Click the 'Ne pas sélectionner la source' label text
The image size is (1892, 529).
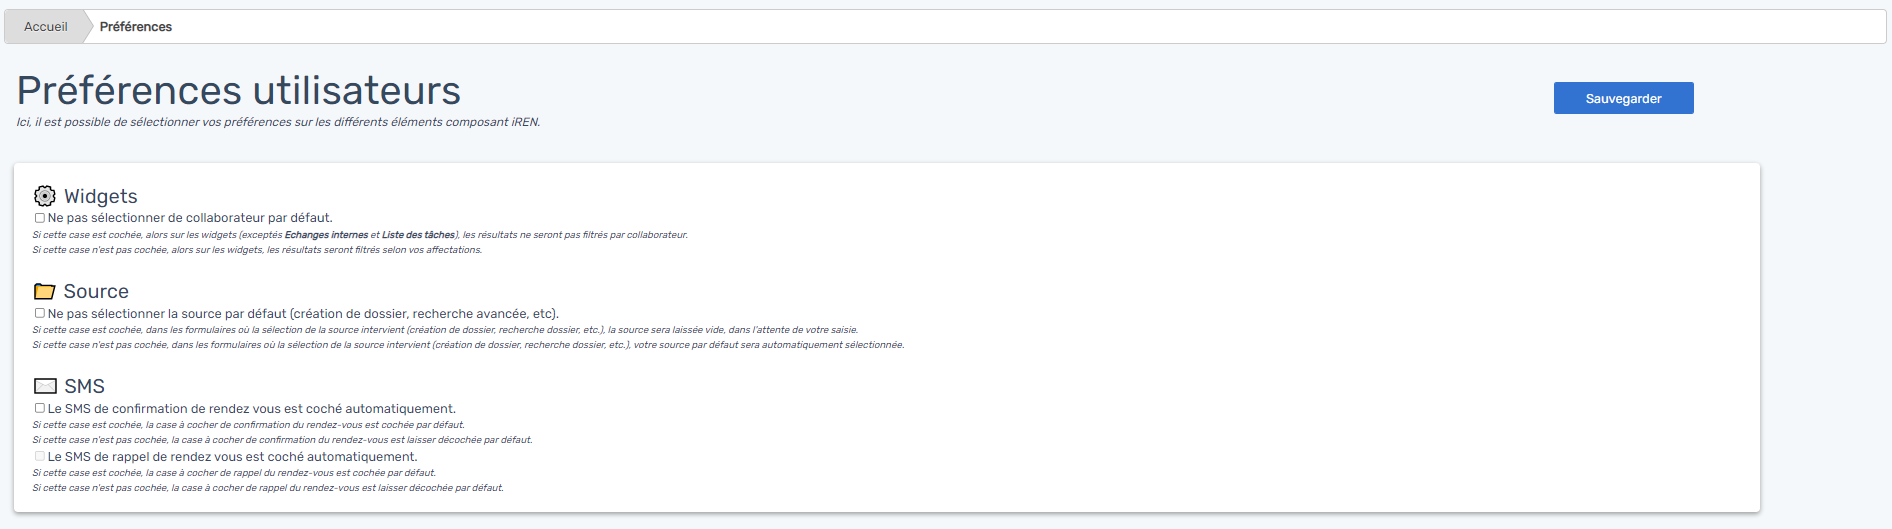pyautogui.click(x=303, y=314)
